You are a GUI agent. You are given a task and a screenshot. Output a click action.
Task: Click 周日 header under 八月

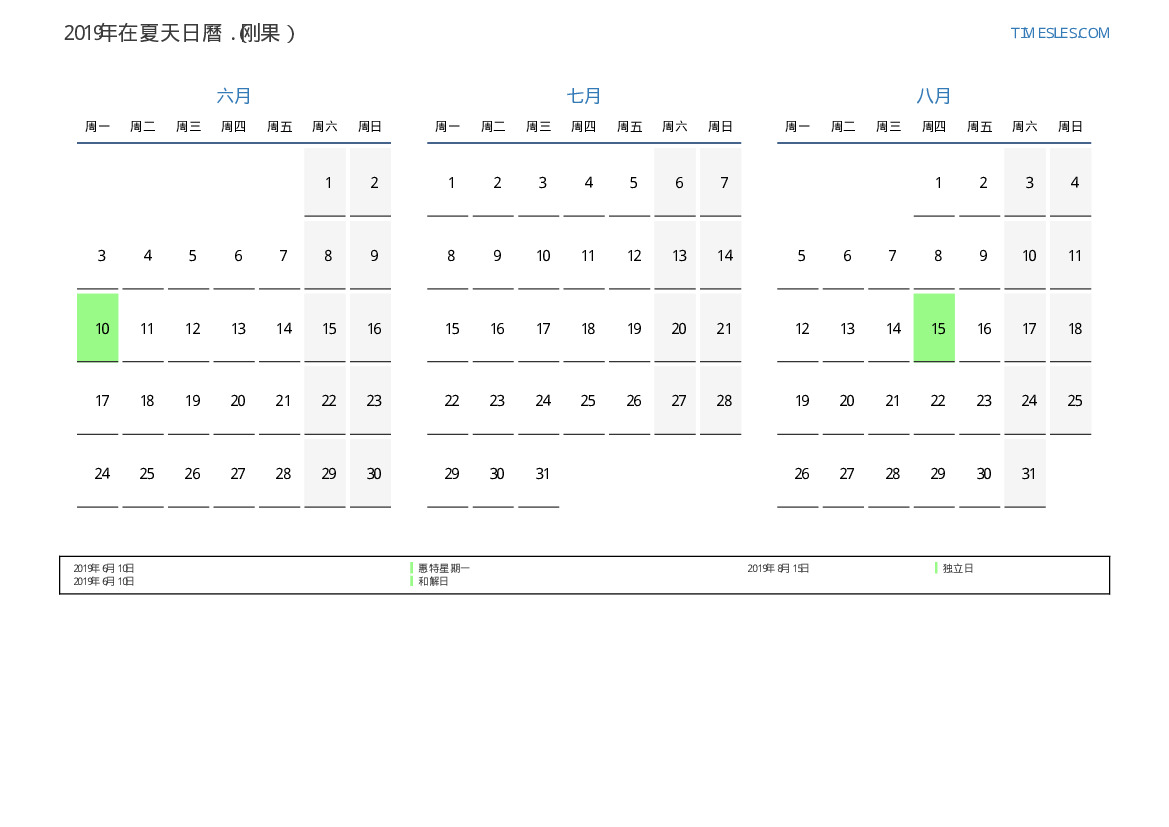click(1070, 127)
